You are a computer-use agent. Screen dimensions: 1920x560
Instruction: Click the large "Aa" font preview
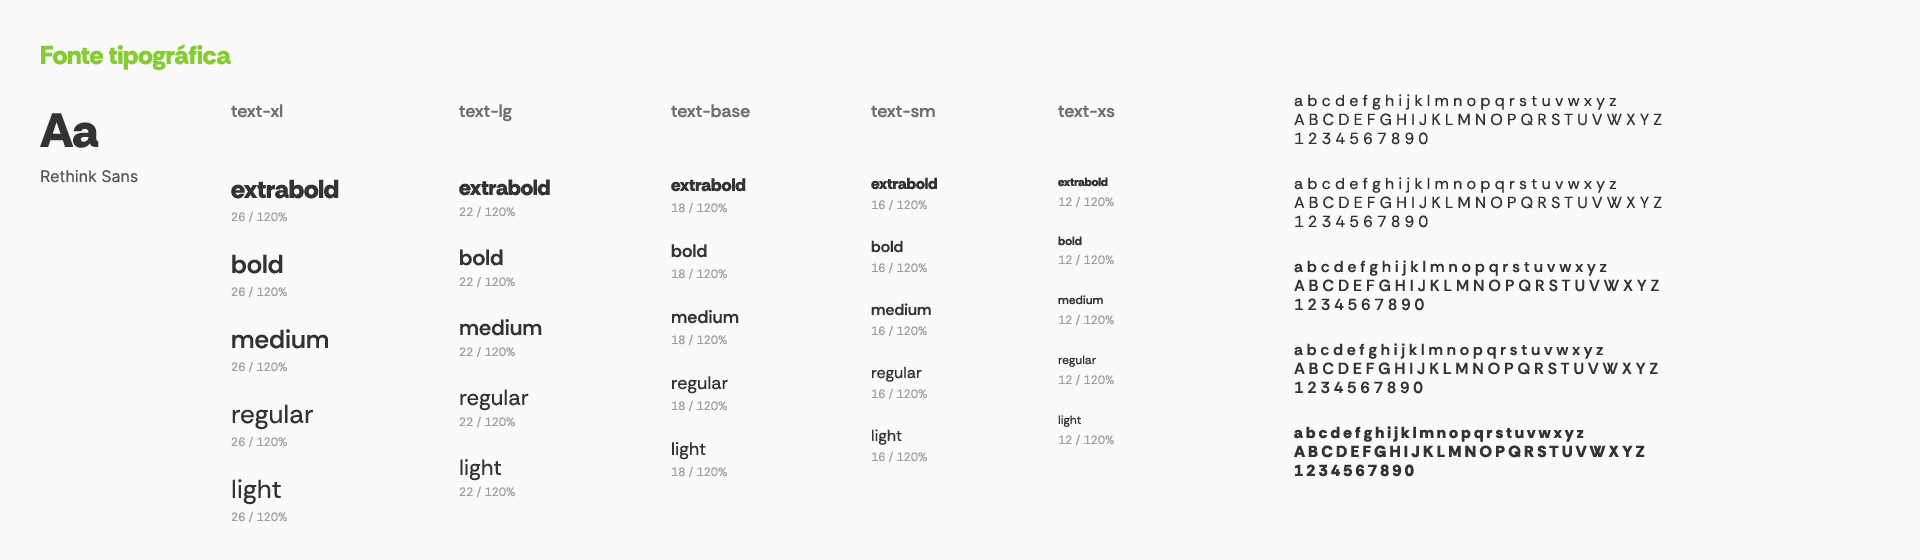pyautogui.click(x=69, y=131)
